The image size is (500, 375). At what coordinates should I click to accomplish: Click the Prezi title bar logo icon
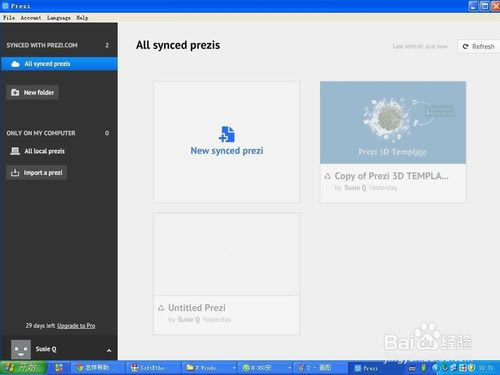tap(5, 6)
